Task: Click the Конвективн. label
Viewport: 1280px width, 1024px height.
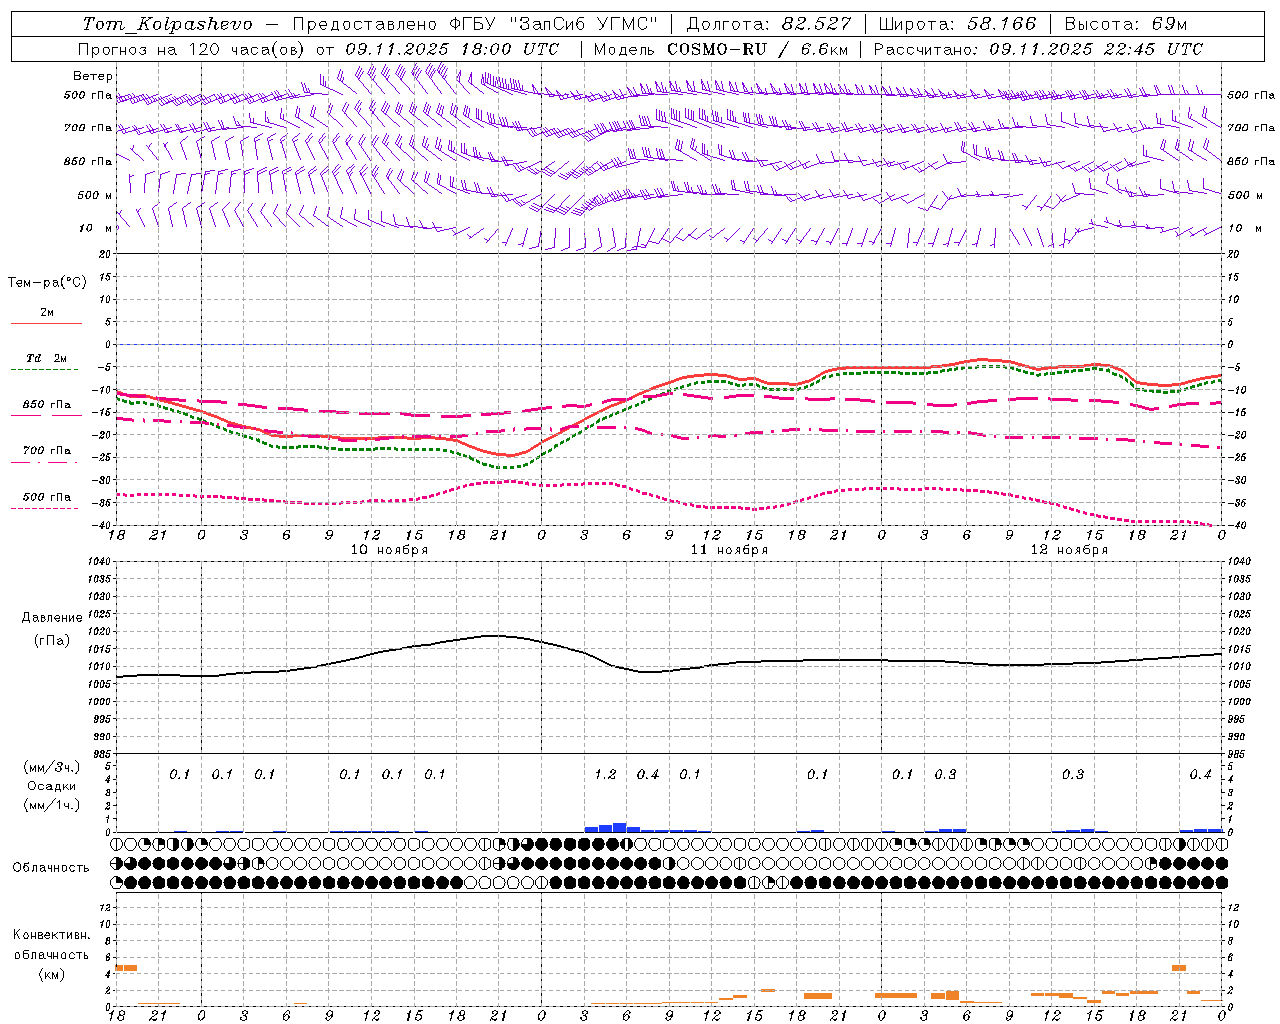Action: [x=52, y=935]
